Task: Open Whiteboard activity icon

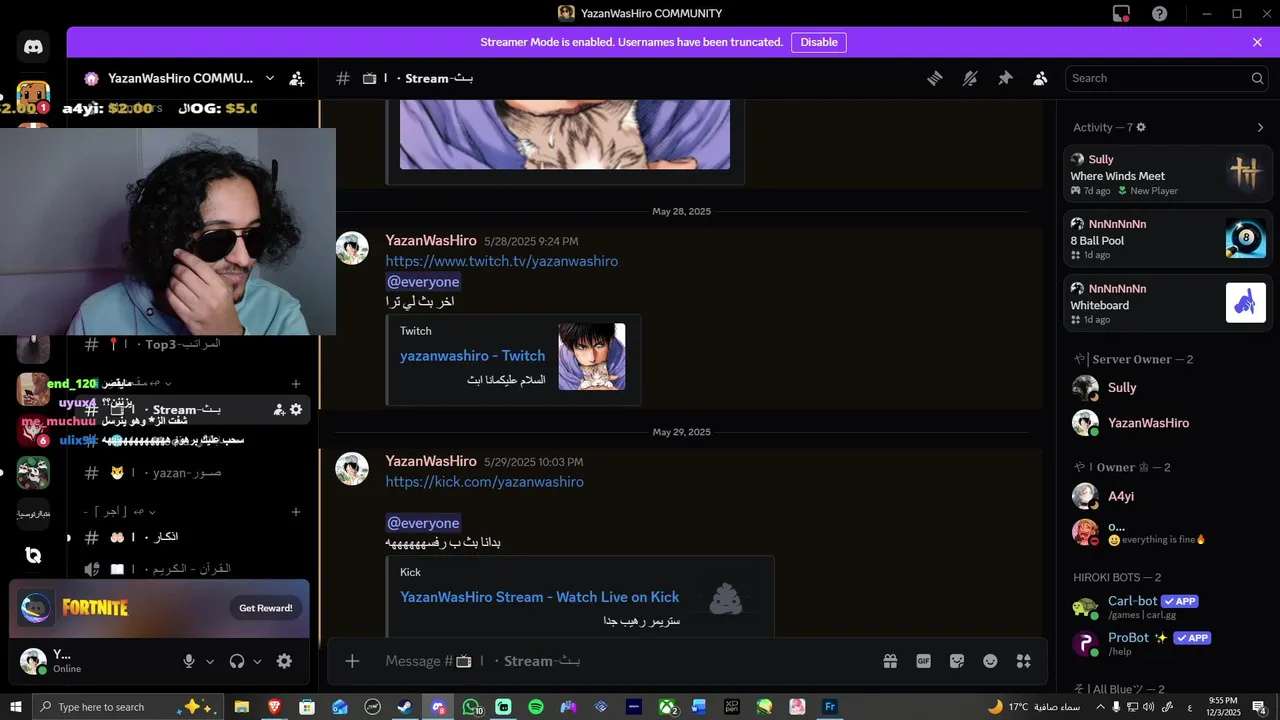Action: pos(1246,303)
